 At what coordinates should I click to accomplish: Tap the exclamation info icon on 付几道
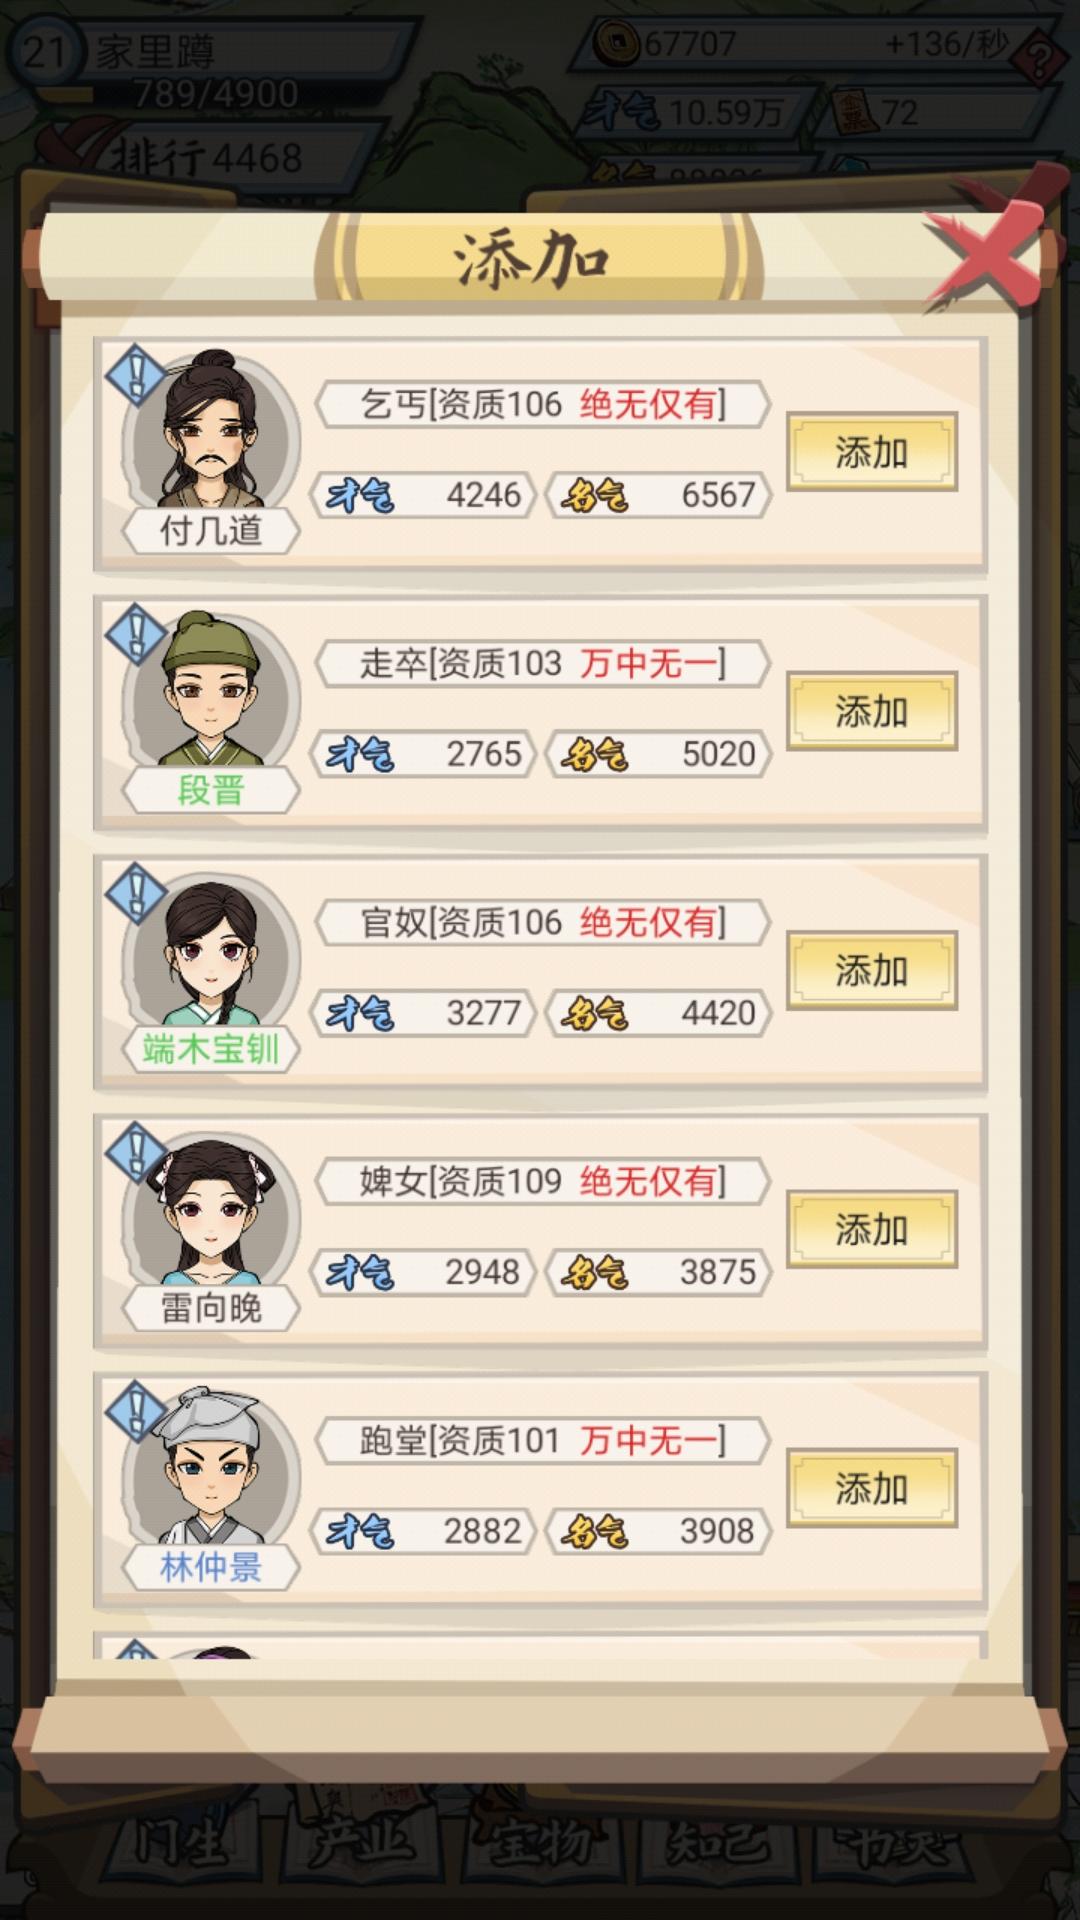click(x=137, y=374)
